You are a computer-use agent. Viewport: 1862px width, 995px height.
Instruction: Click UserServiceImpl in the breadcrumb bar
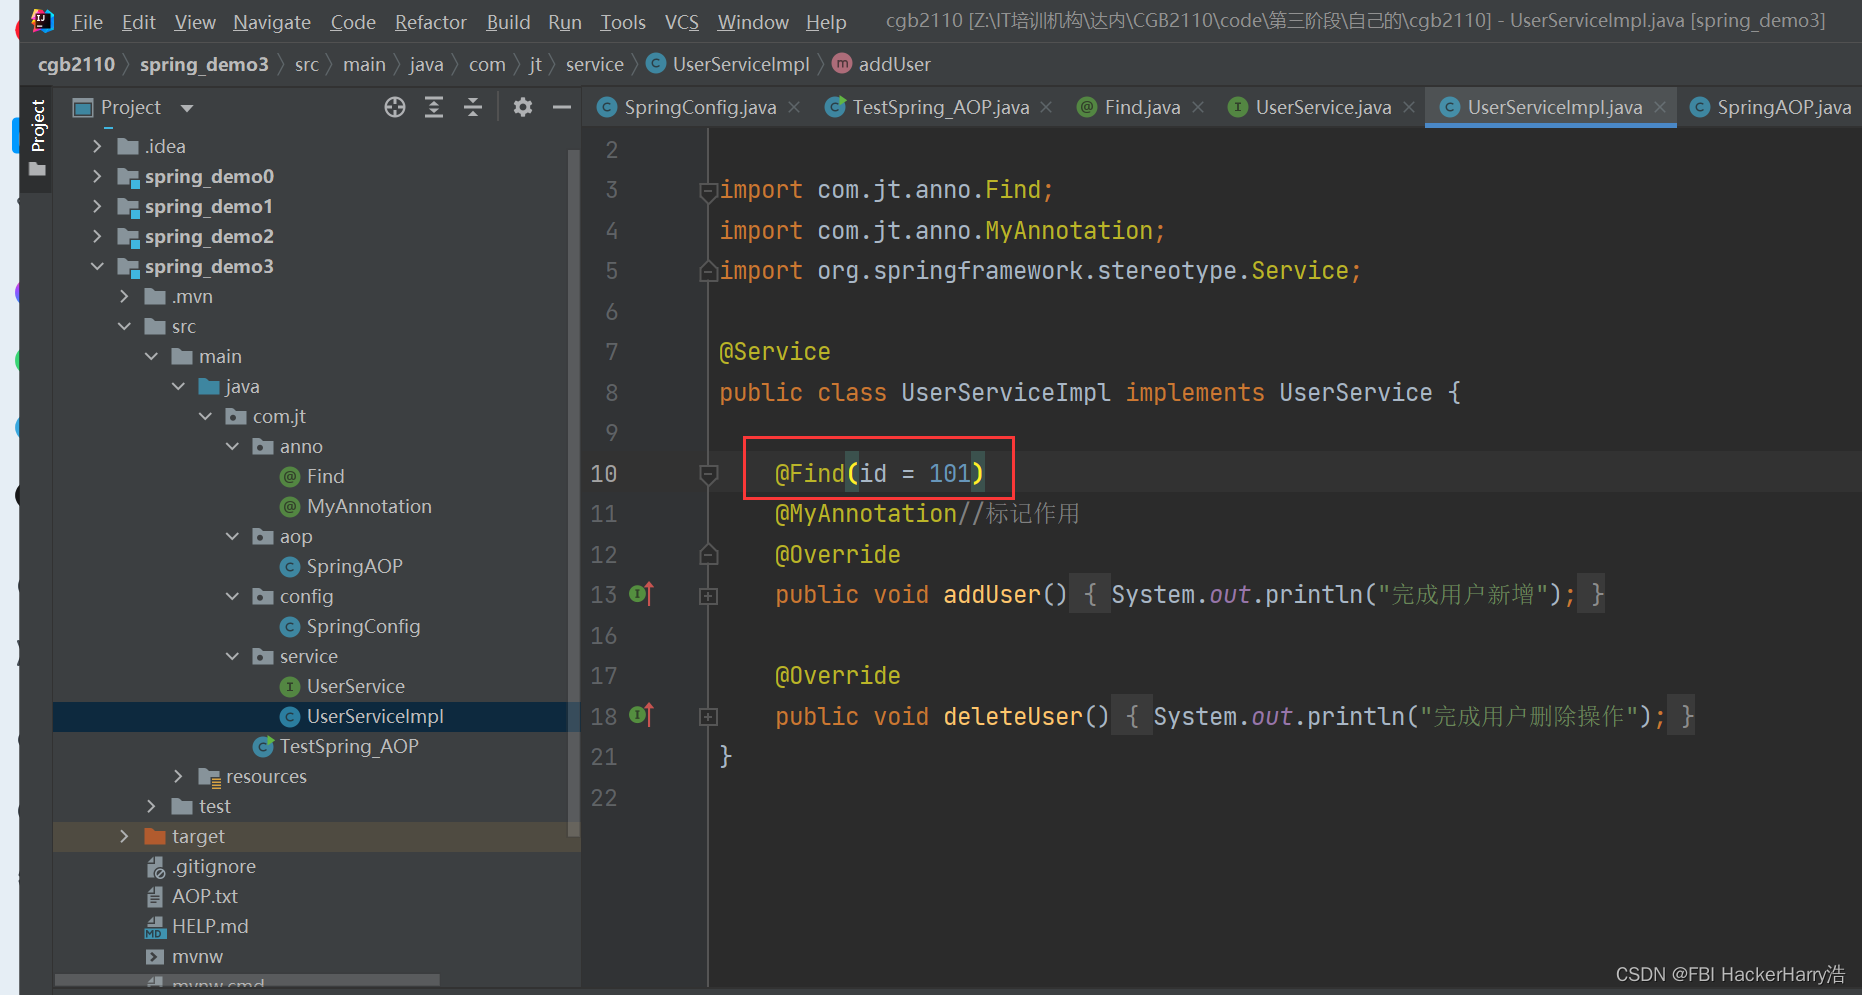[x=740, y=64]
